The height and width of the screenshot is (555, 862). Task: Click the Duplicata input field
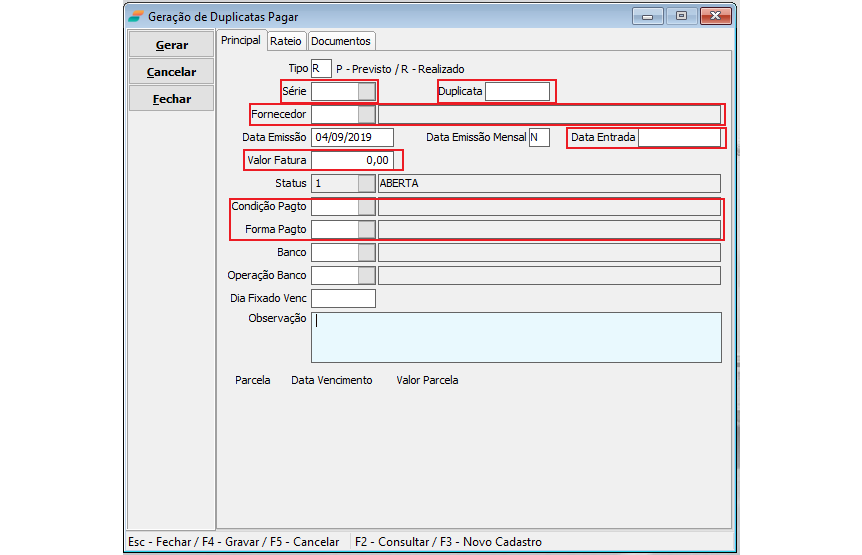517,92
